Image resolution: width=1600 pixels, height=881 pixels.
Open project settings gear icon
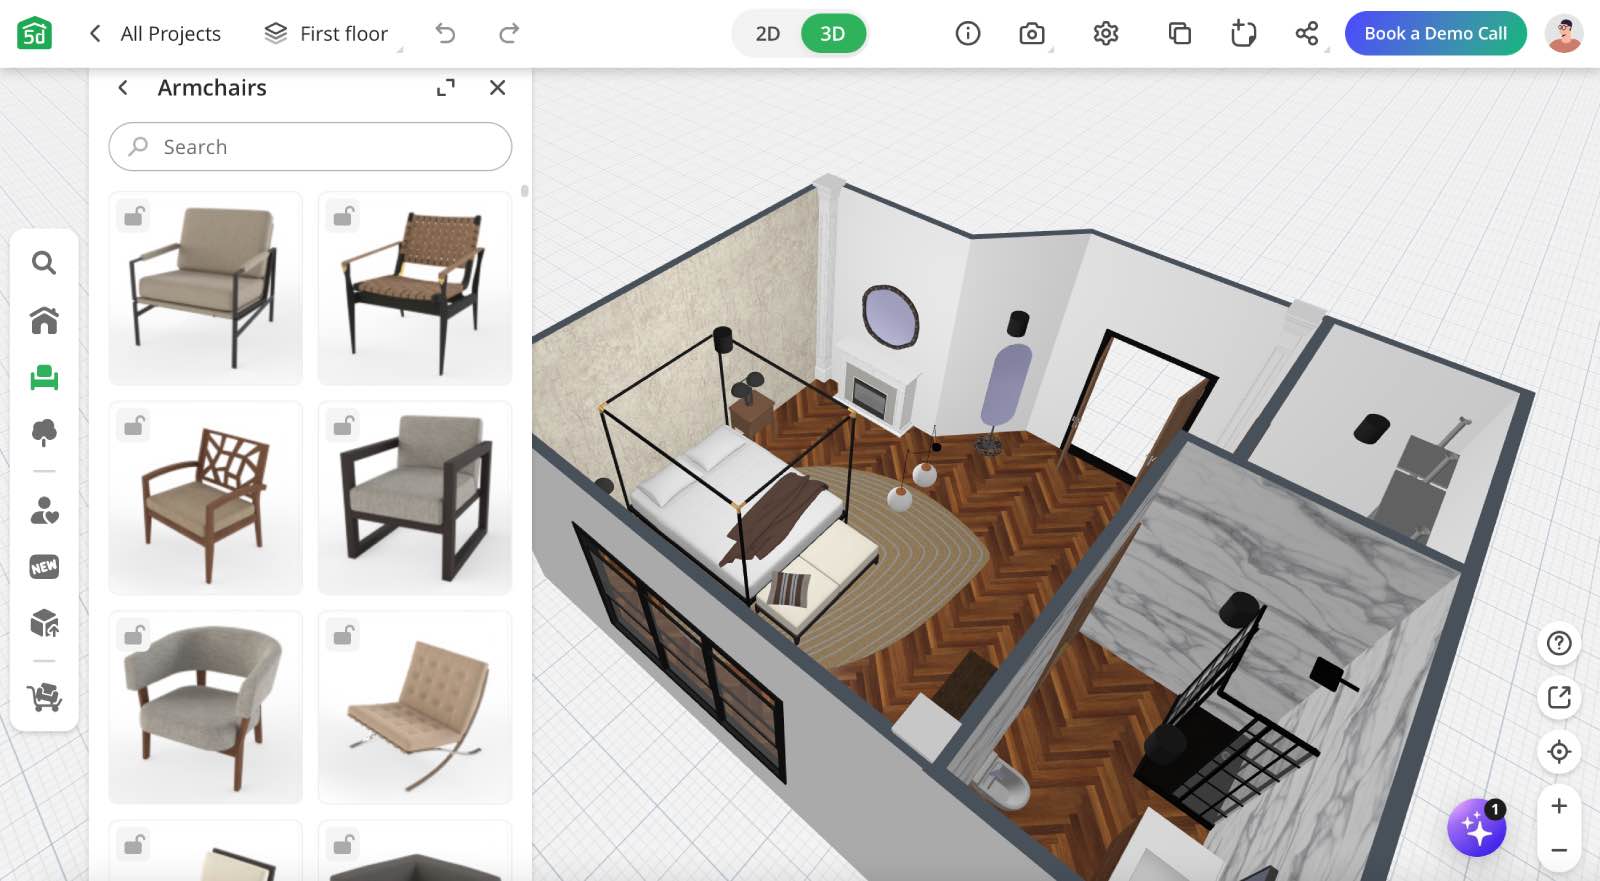[x=1105, y=34]
